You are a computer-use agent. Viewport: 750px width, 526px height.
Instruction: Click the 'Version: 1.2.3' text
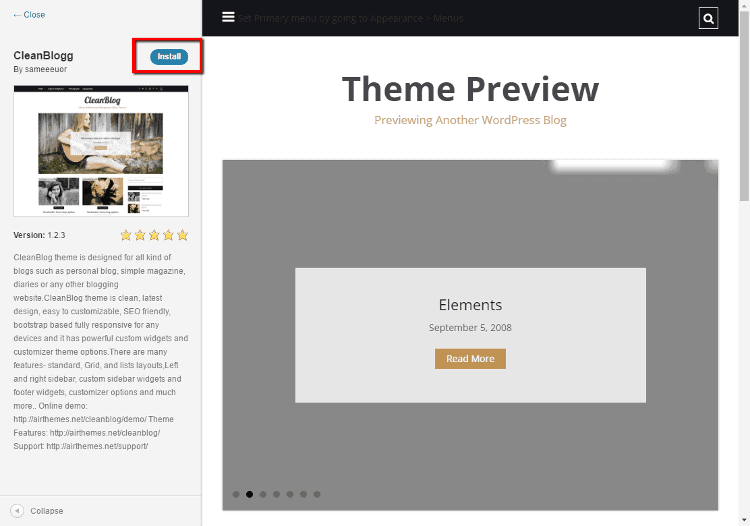(39, 235)
